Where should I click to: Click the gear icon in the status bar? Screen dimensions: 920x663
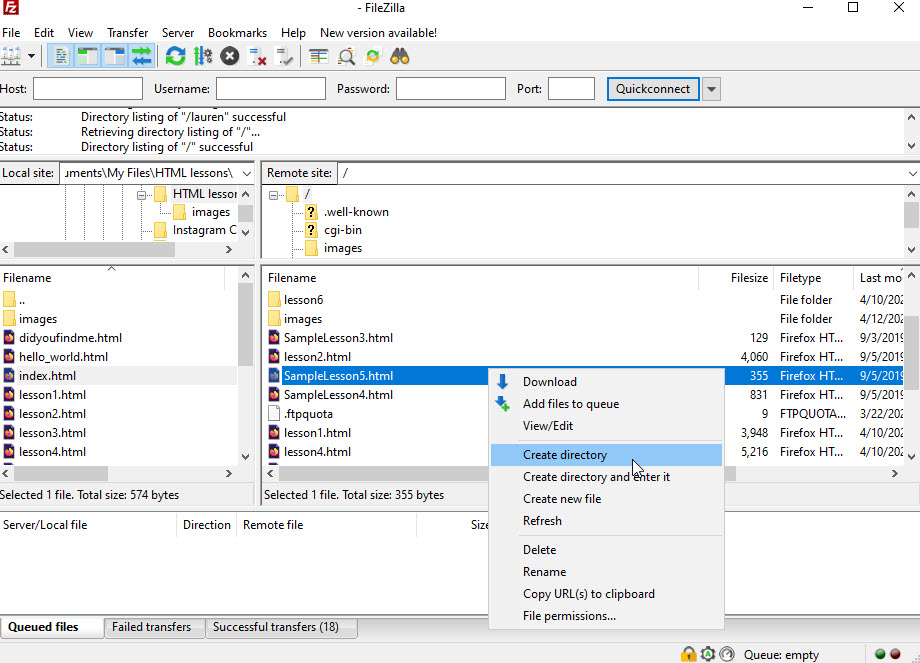click(708, 654)
